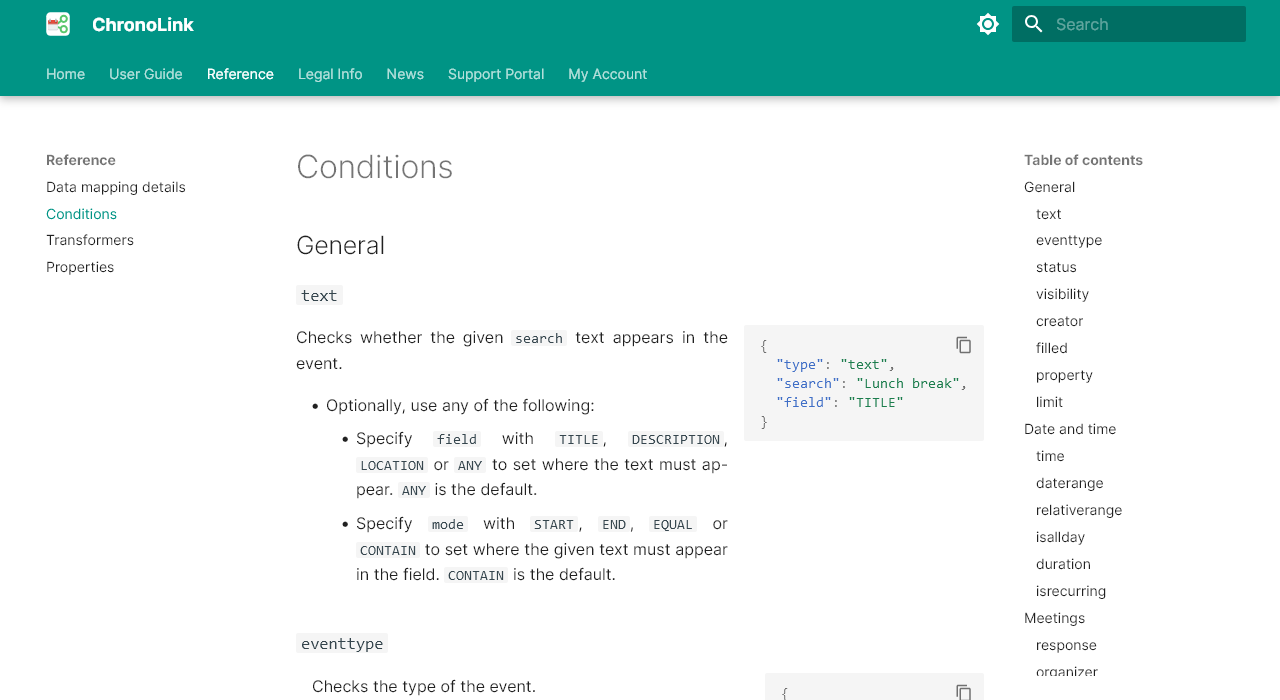
Task: Click the search magnifier icon
Action: [1034, 24]
